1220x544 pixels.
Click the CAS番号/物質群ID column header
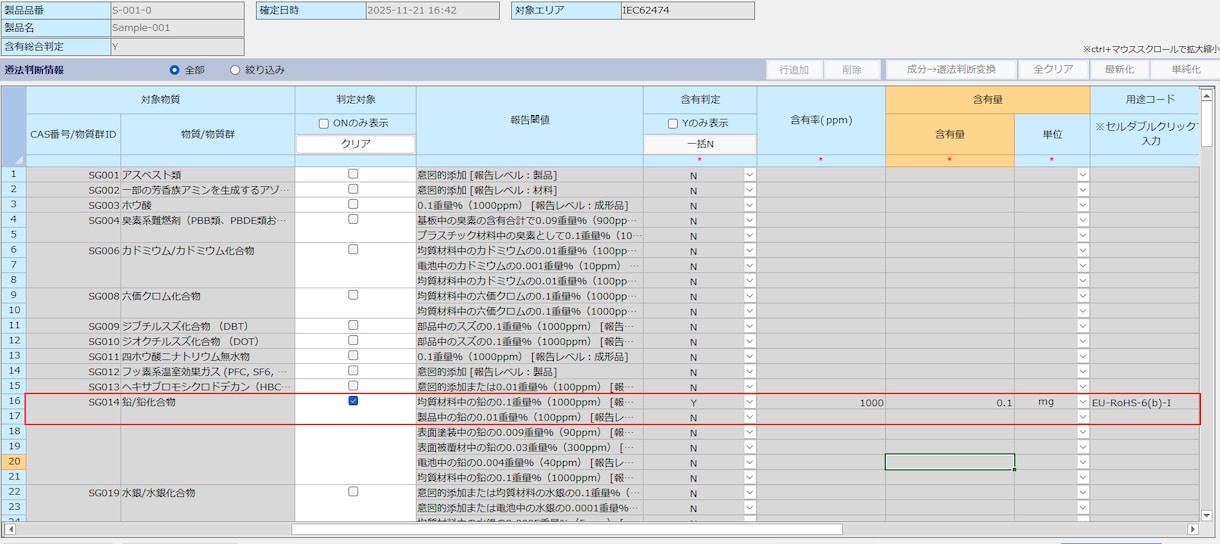(x=73, y=134)
